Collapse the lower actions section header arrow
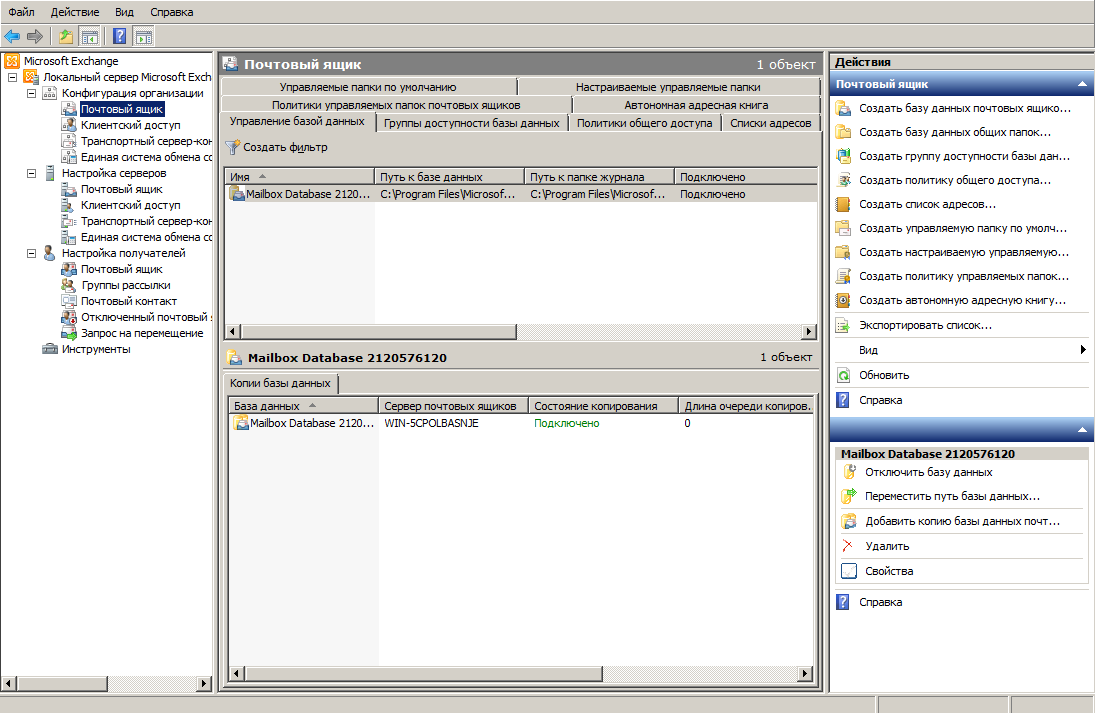 coord(1082,429)
